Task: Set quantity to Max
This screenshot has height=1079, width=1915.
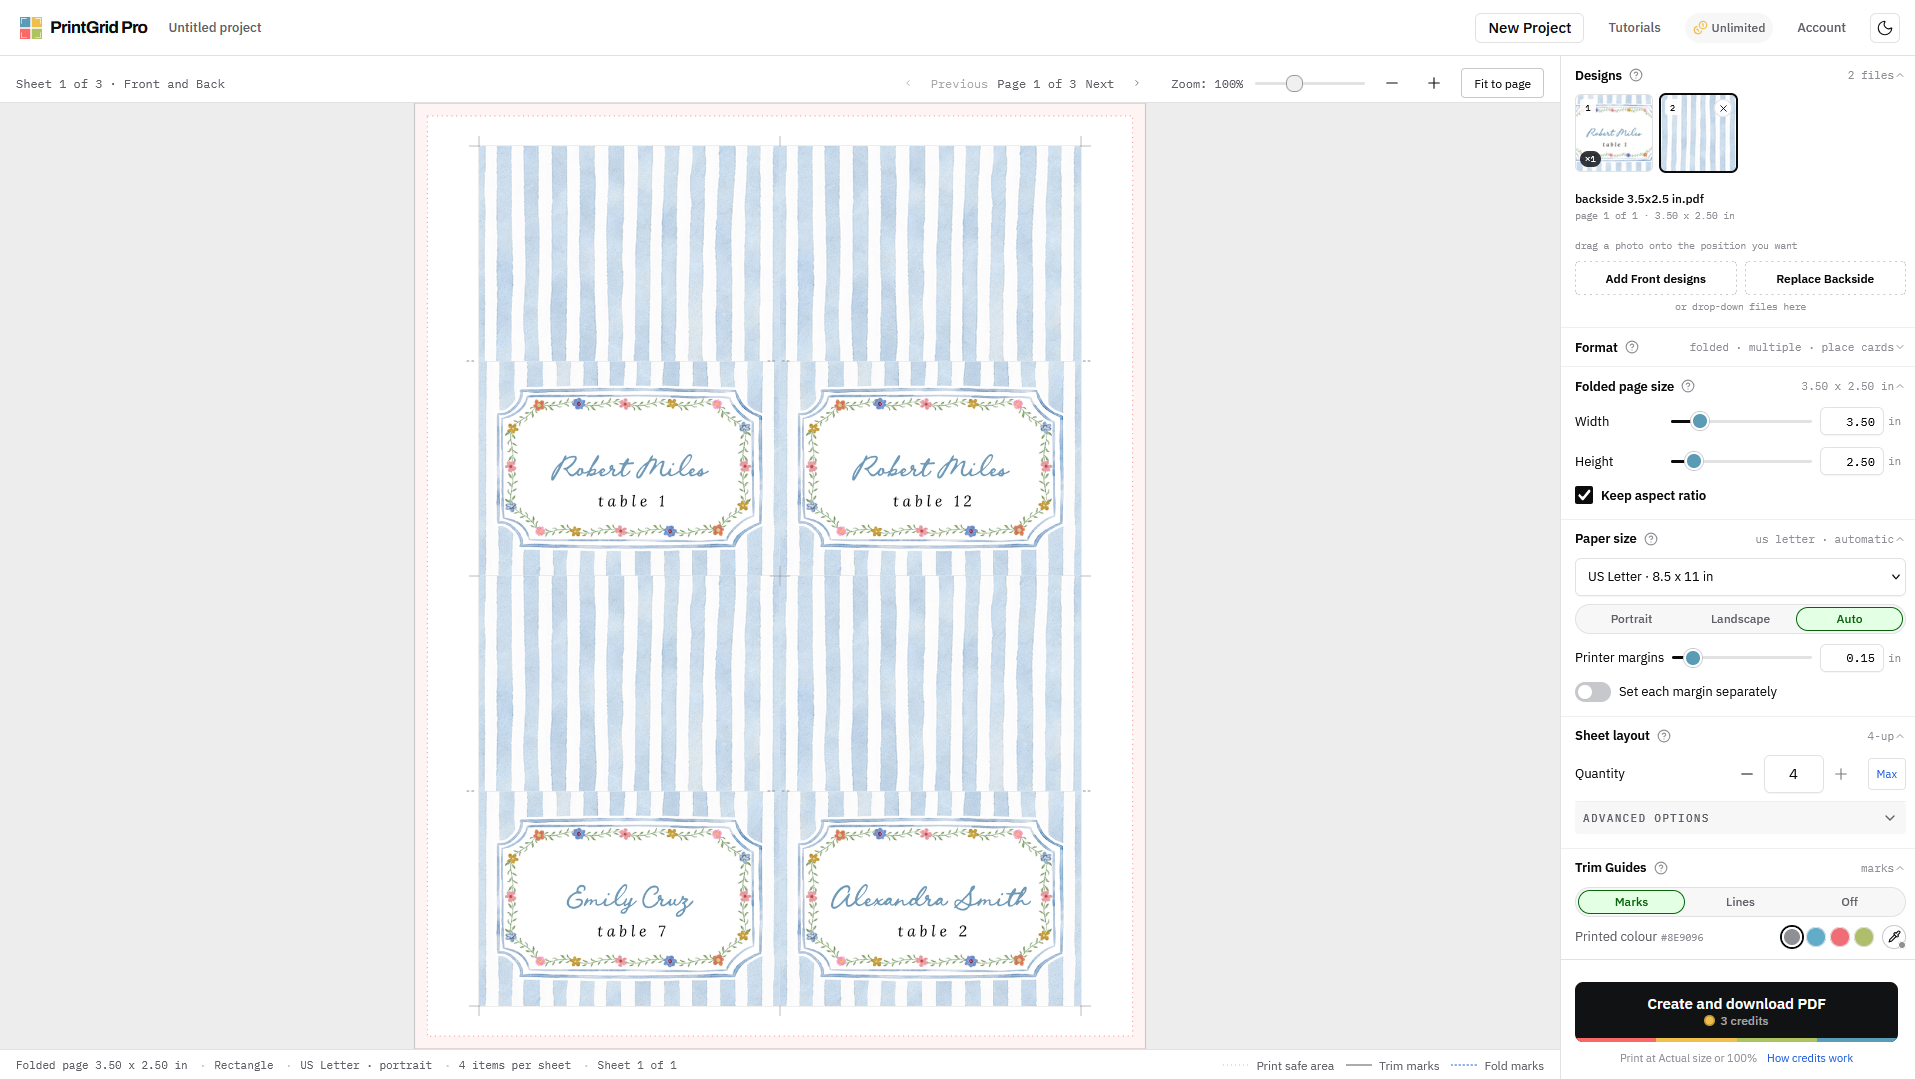Action: pyautogui.click(x=1886, y=774)
